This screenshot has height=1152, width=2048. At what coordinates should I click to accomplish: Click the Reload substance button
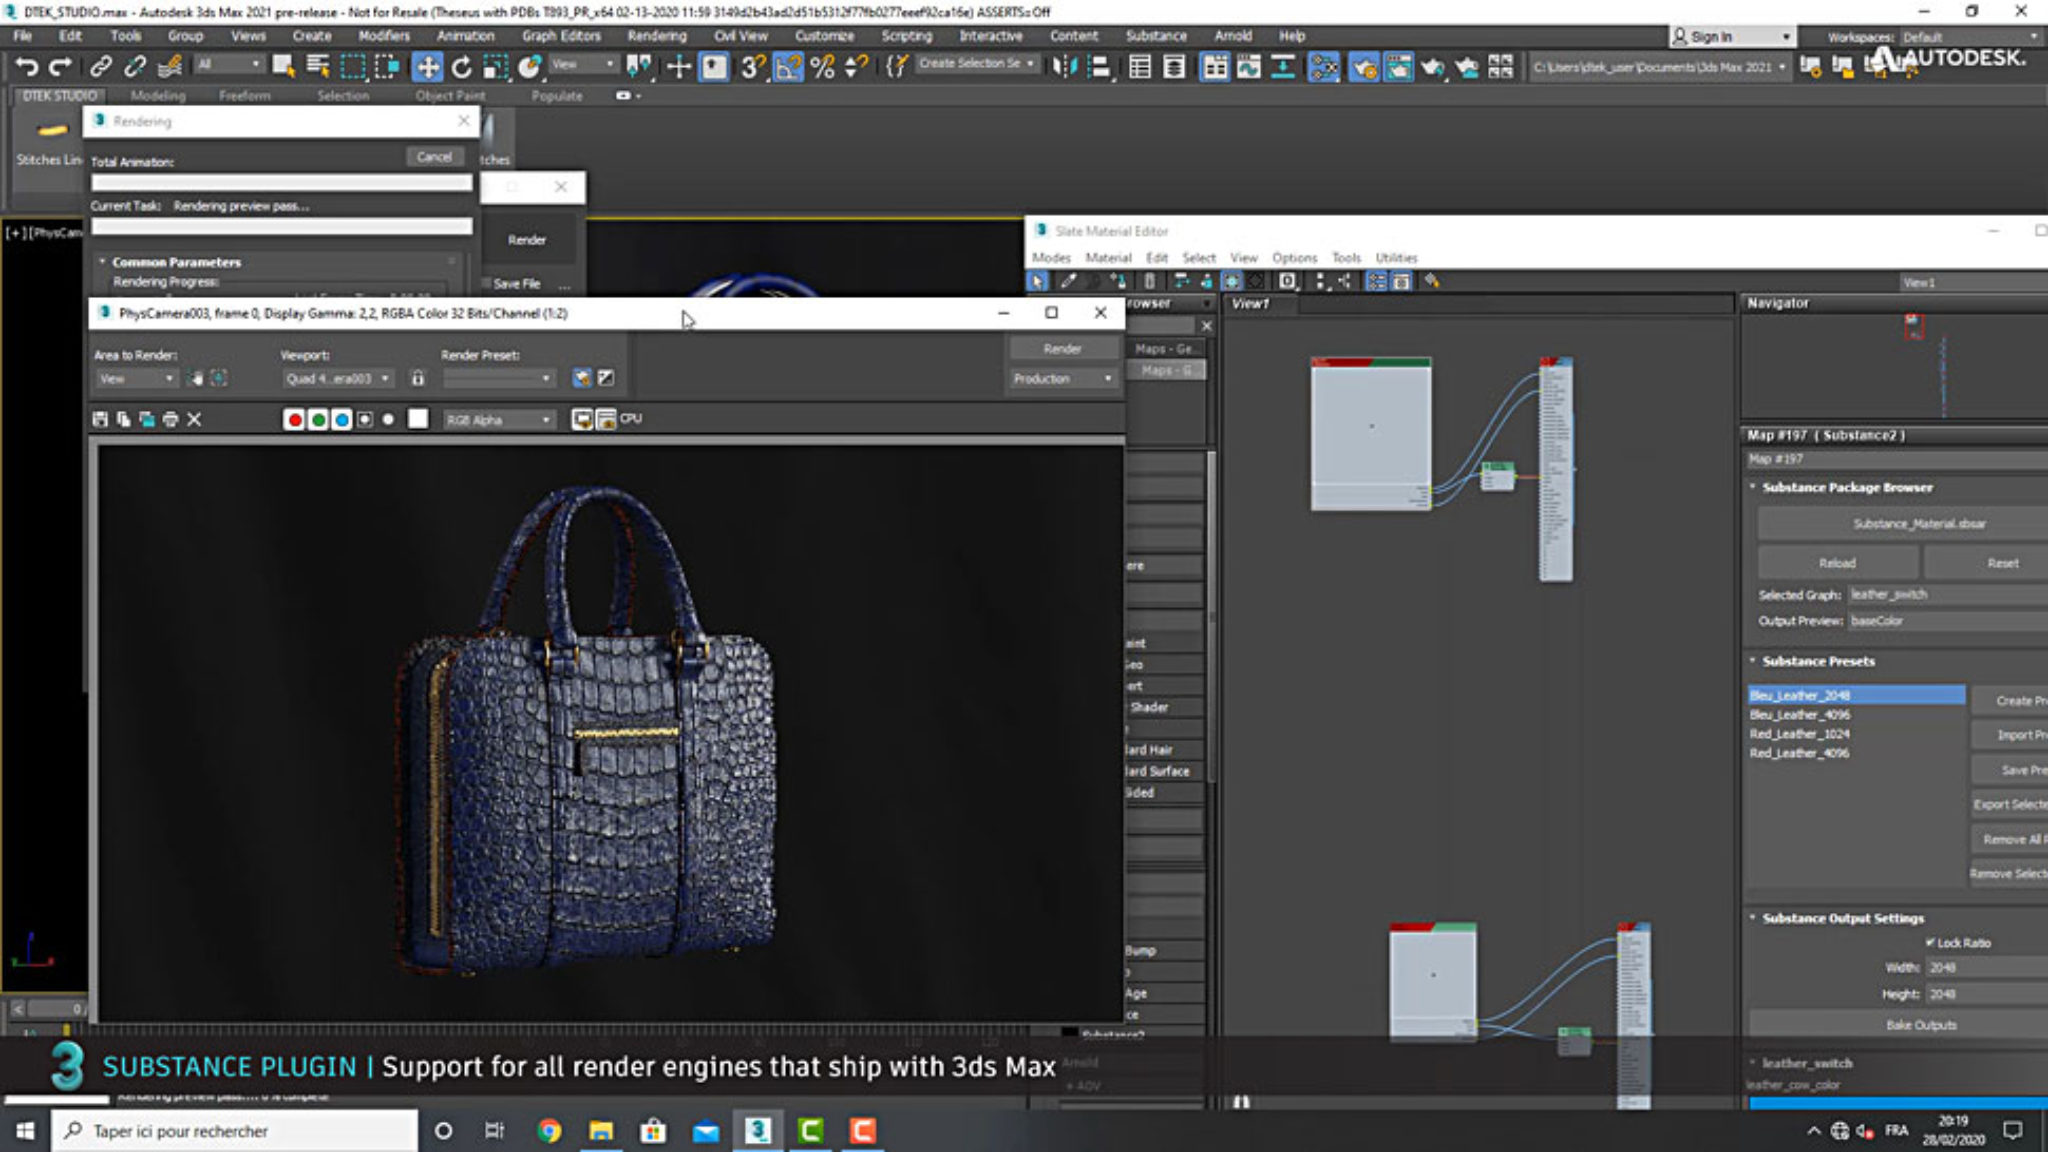[1837, 563]
